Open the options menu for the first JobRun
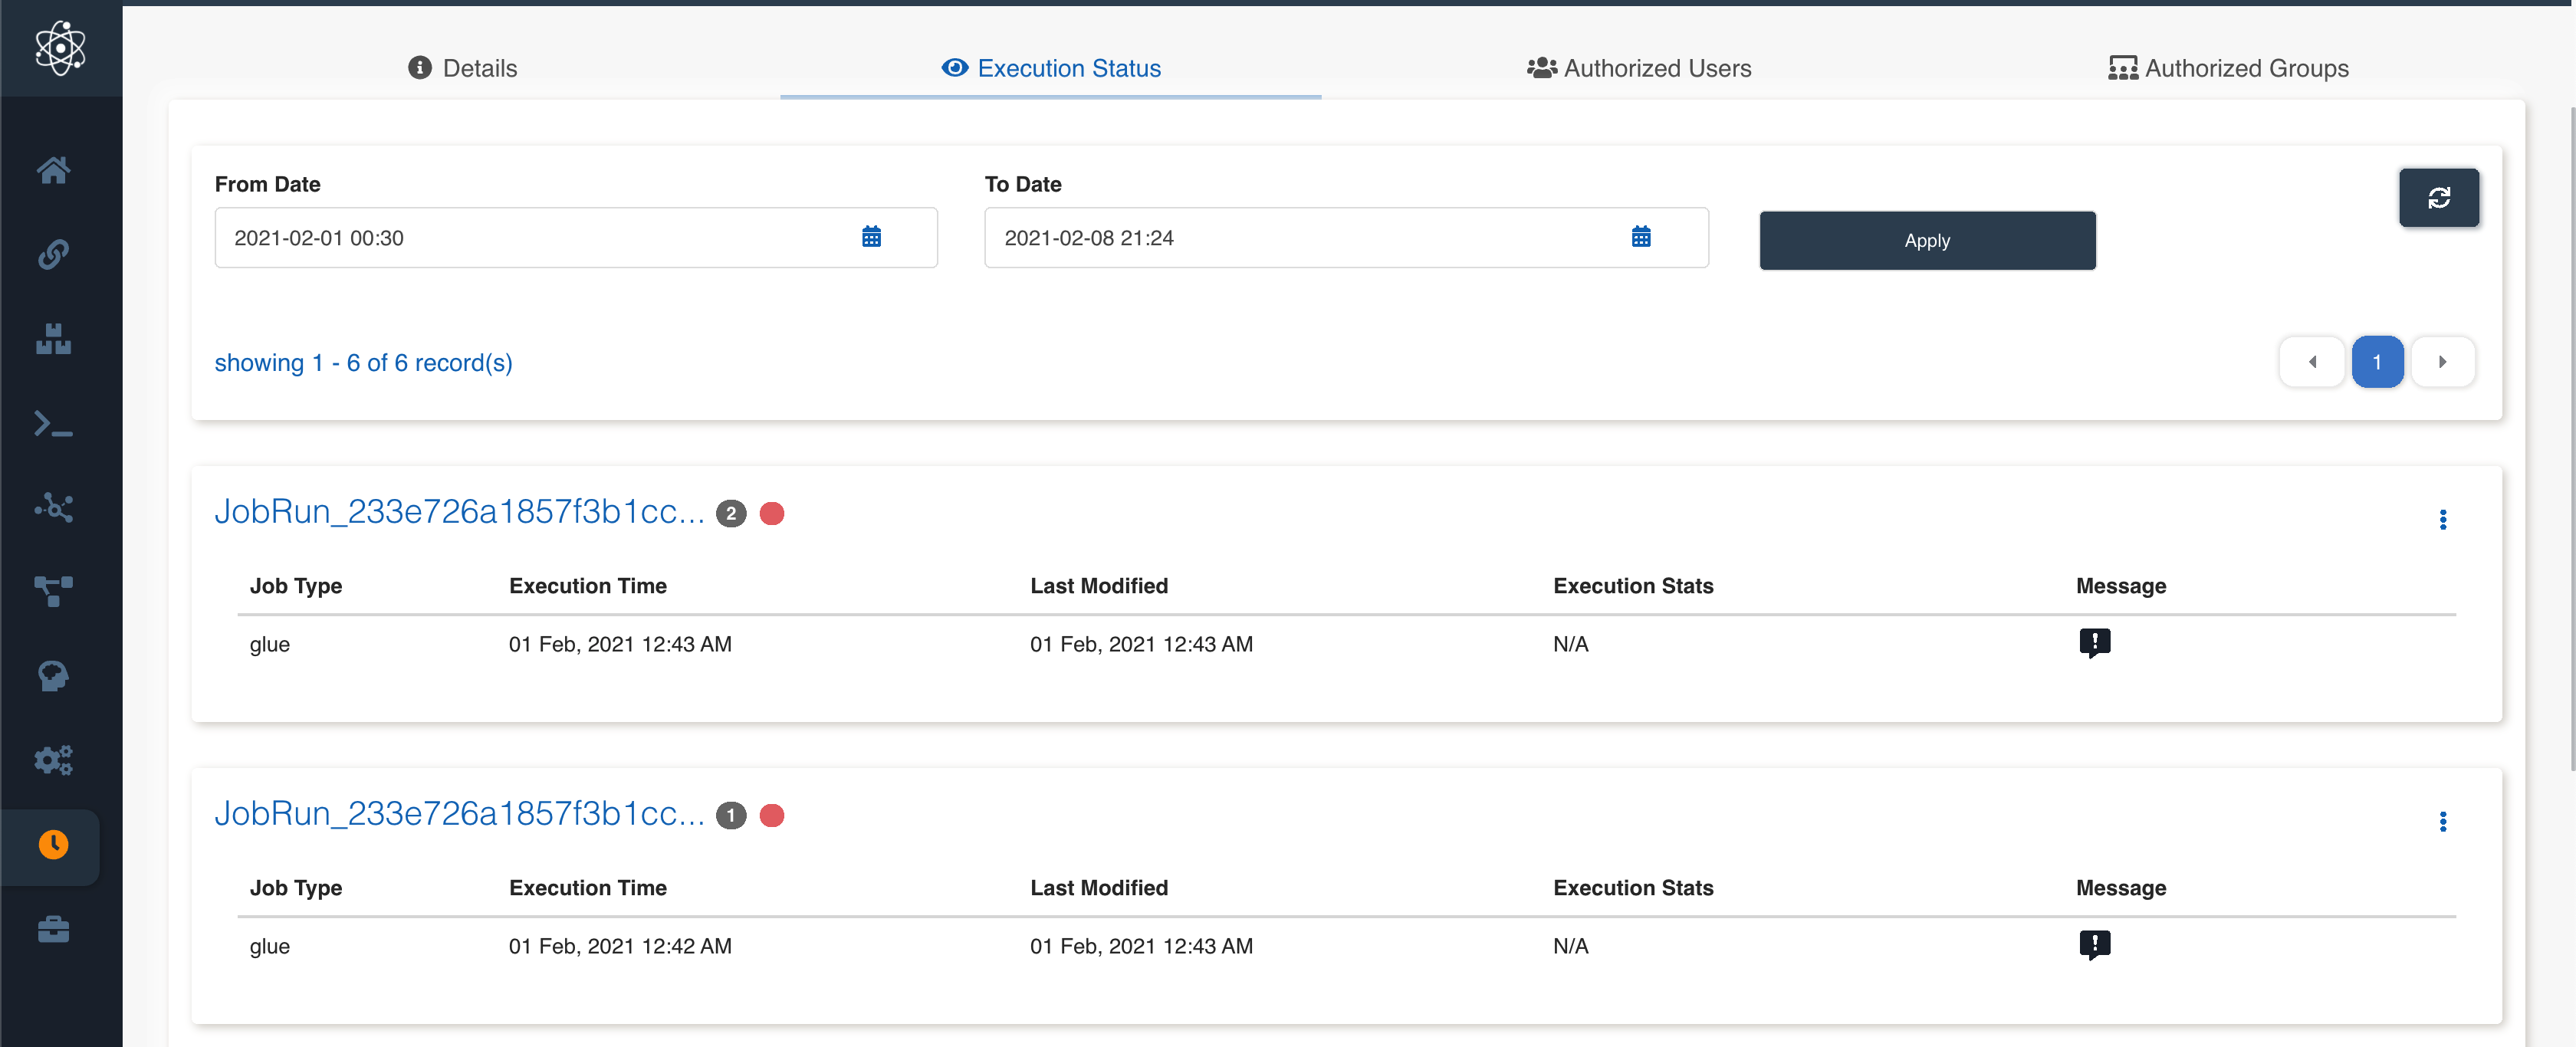2576x1047 pixels. 2443,519
